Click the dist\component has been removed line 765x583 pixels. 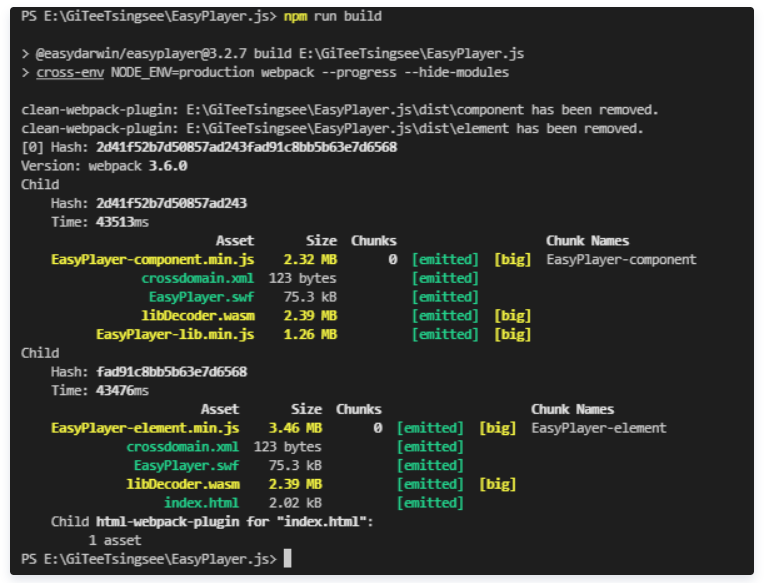(340, 110)
